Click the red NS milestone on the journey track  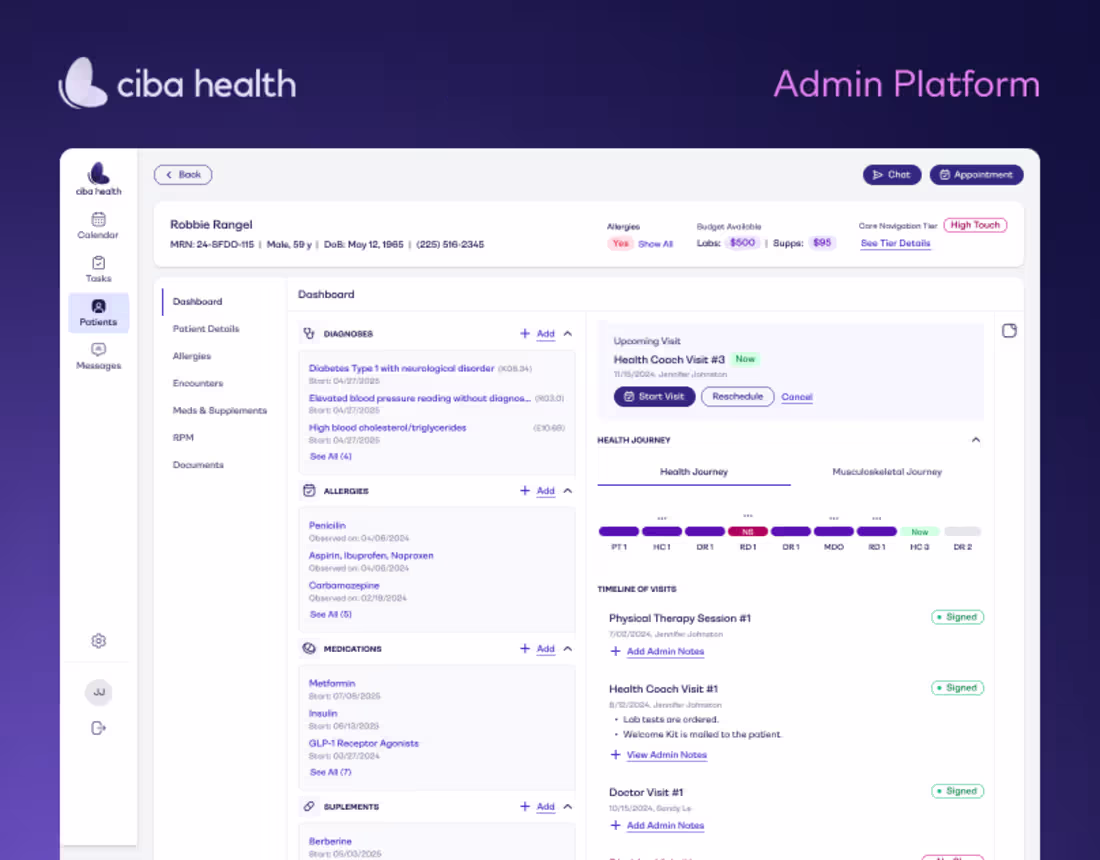[x=748, y=531]
